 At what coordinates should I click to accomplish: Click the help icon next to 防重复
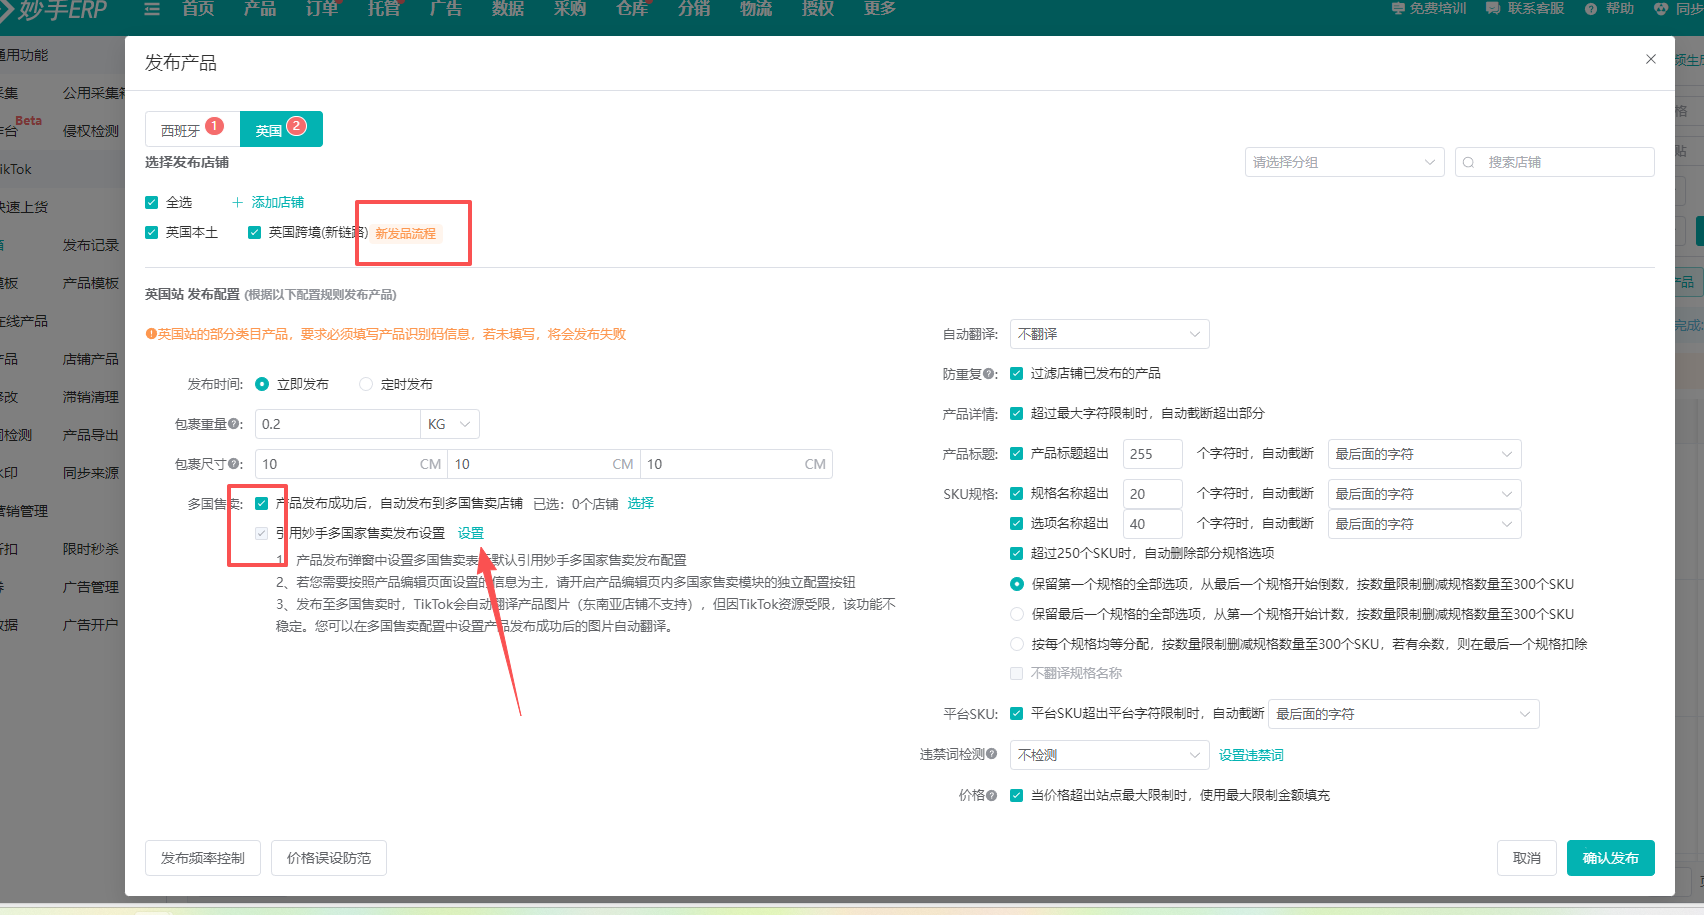coord(990,374)
